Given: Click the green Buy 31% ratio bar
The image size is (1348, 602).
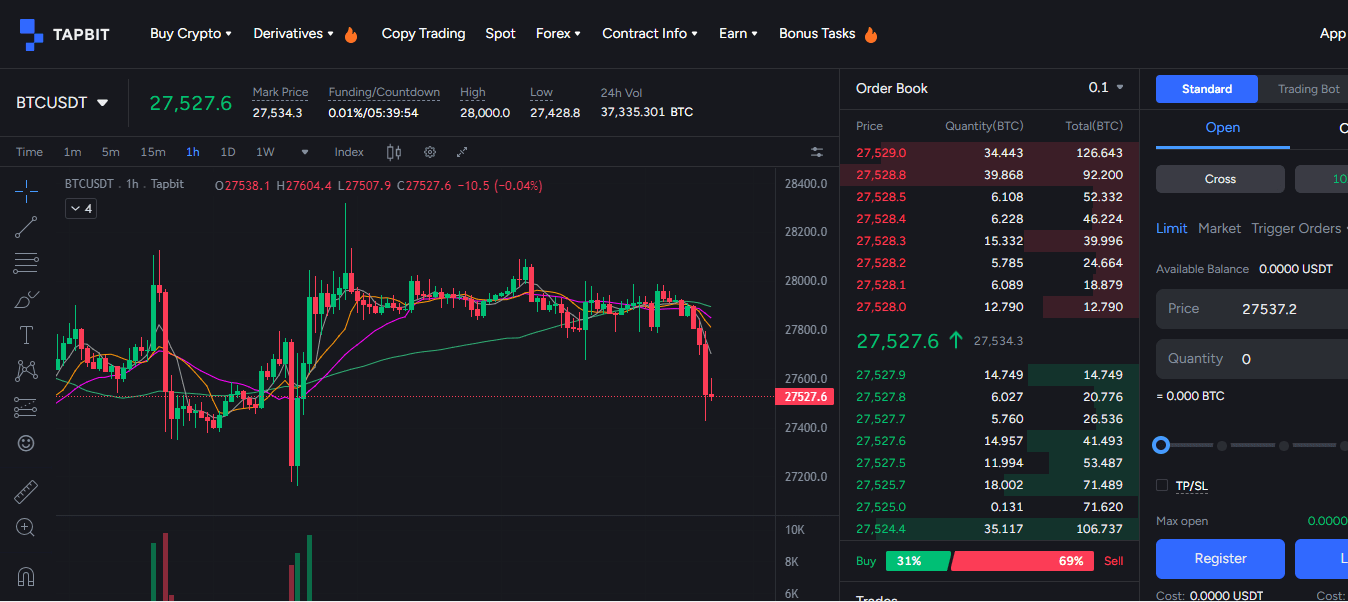Looking at the screenshot, I should click(x=919, y=561).
